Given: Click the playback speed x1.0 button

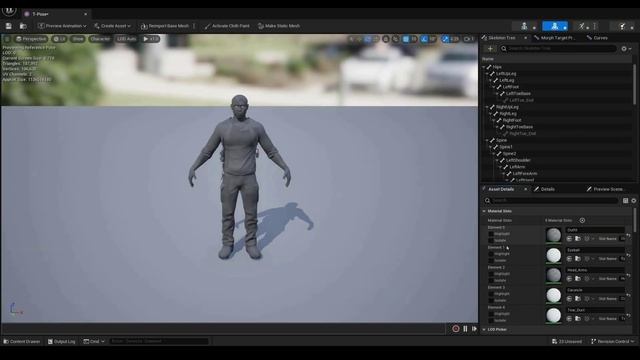Looking at the screenshot, I should (x=150, y=39).
